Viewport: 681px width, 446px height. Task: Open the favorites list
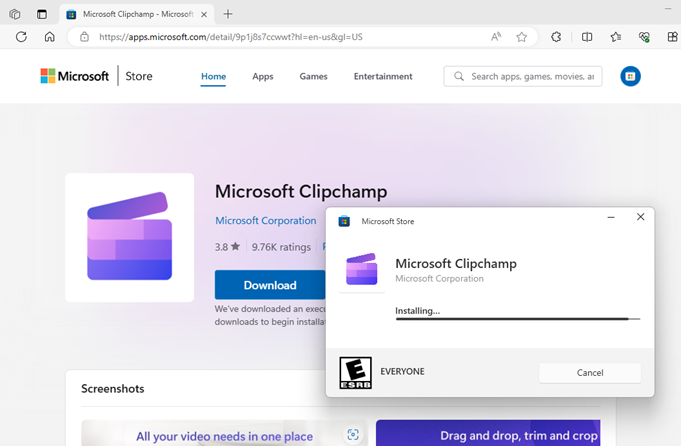click(x=616, y=37)
